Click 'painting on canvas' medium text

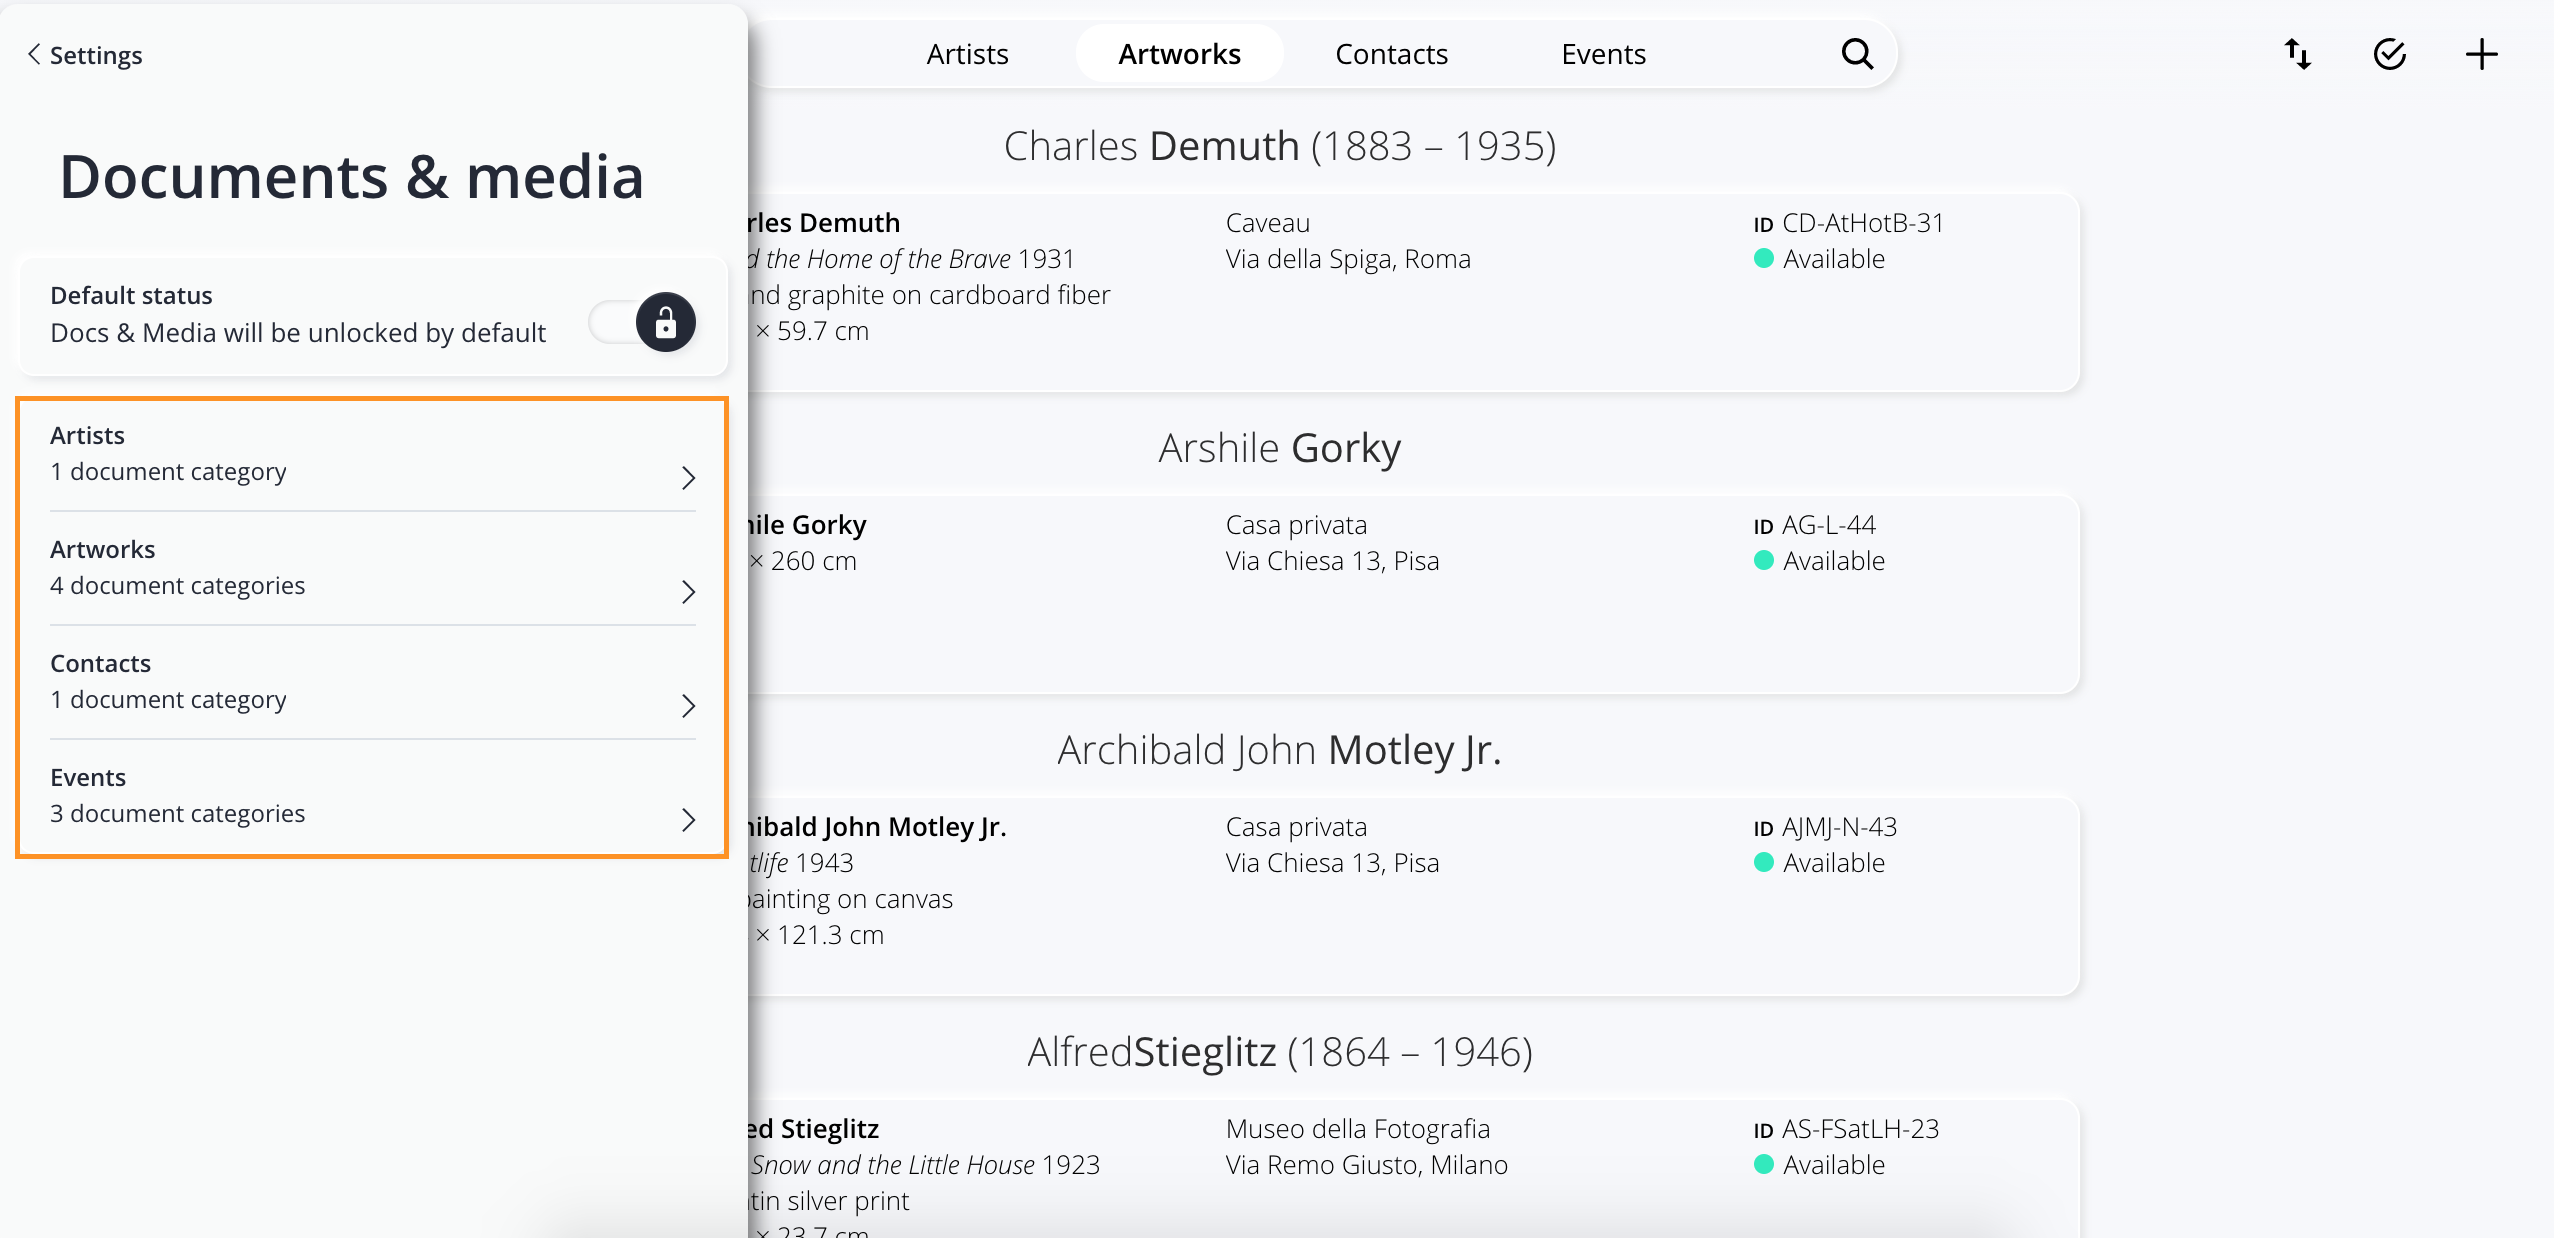[x=851, y=899]
